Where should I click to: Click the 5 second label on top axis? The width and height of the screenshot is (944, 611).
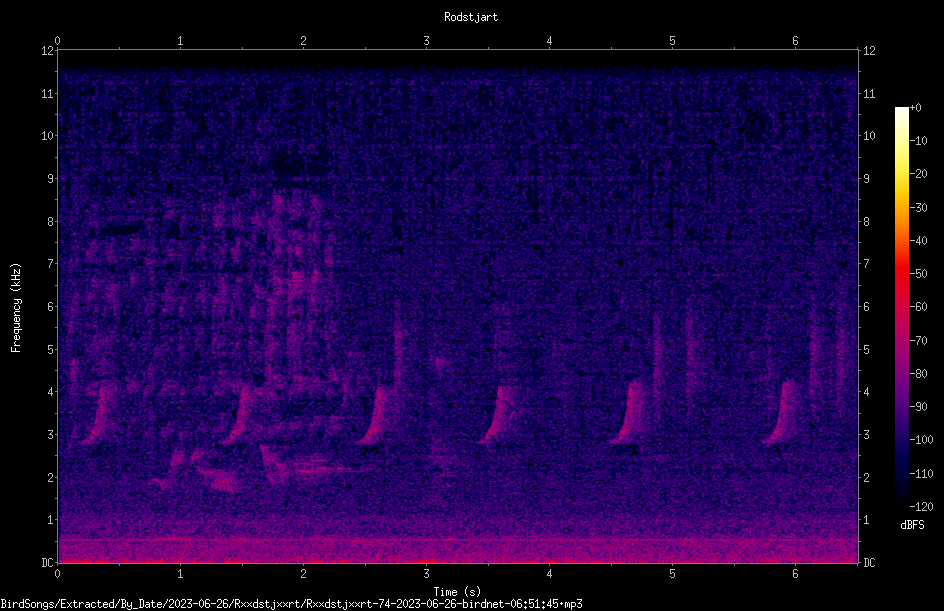672,41
